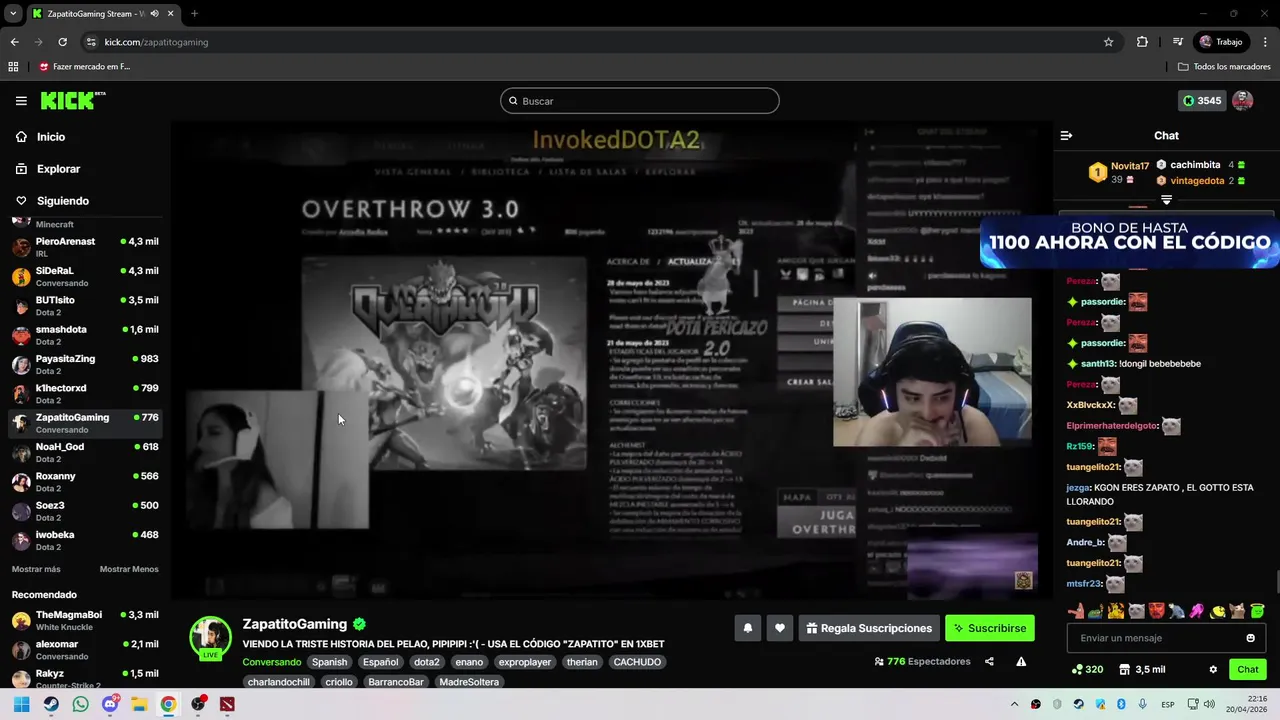Open iwobeka followed channel
1280x720 pixels.
84,540
